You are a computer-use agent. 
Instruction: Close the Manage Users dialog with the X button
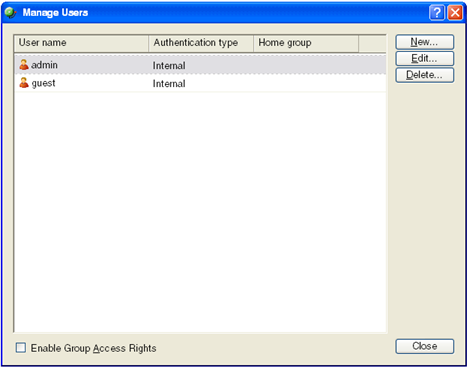(x=455, y=13)
